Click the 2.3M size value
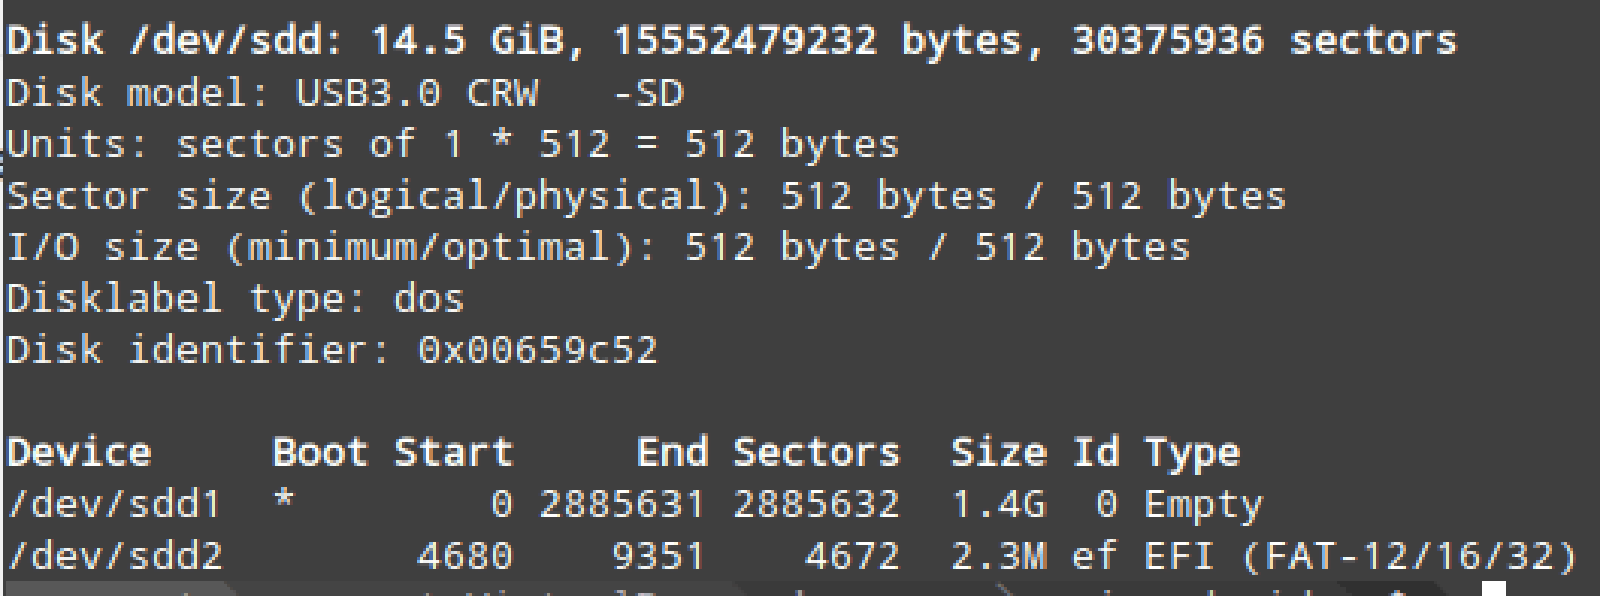This screenshot has width=1600, height=596. coord(998,555)
